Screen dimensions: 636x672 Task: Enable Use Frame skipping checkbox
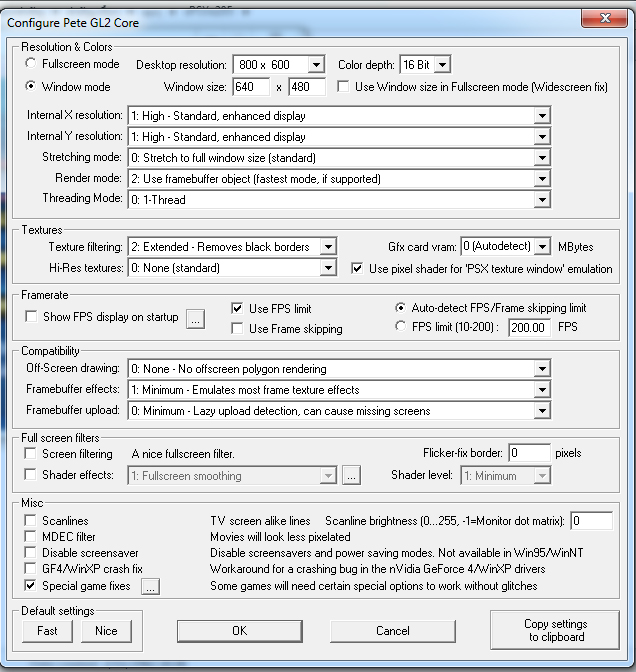click(237, 329)
